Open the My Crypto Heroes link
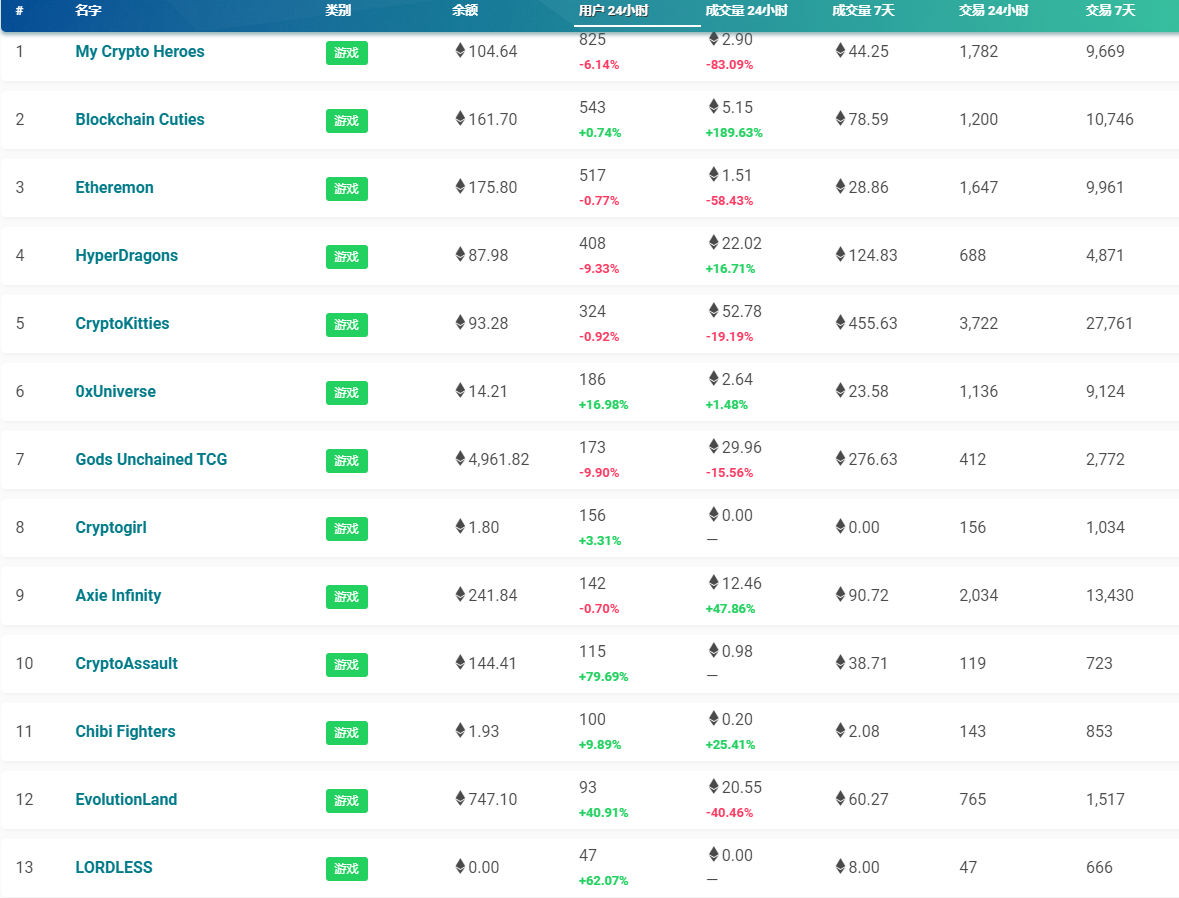Screen dimensions: 1179x898 (x=140, y=52)
